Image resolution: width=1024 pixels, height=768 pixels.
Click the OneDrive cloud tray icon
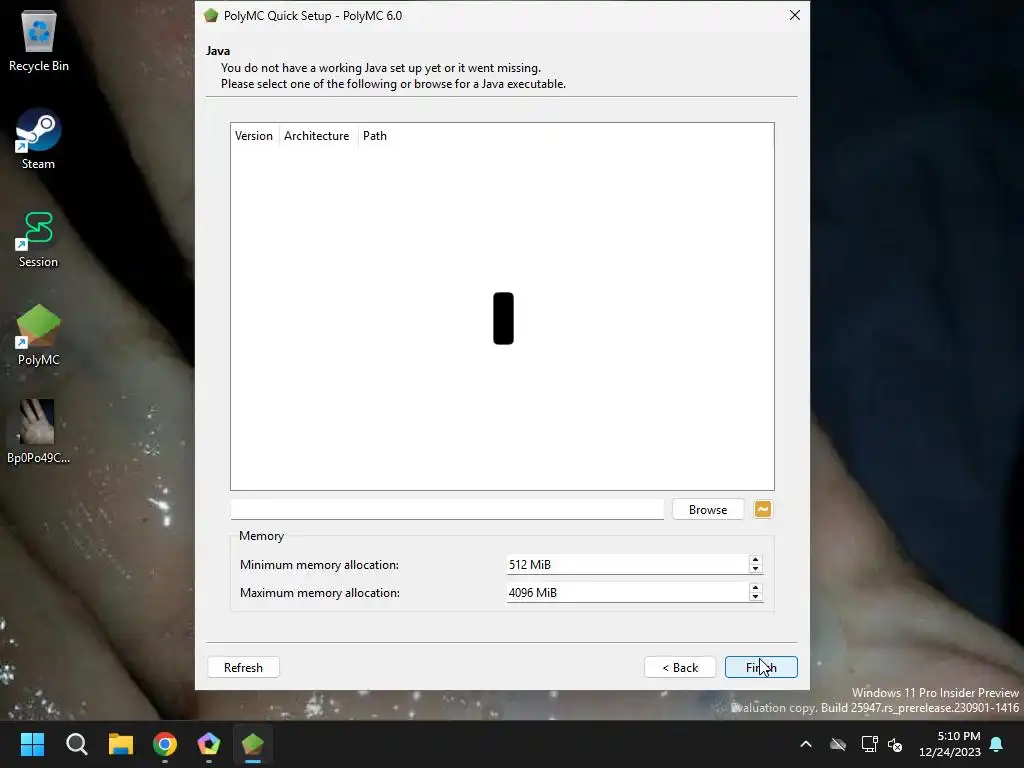838,744
